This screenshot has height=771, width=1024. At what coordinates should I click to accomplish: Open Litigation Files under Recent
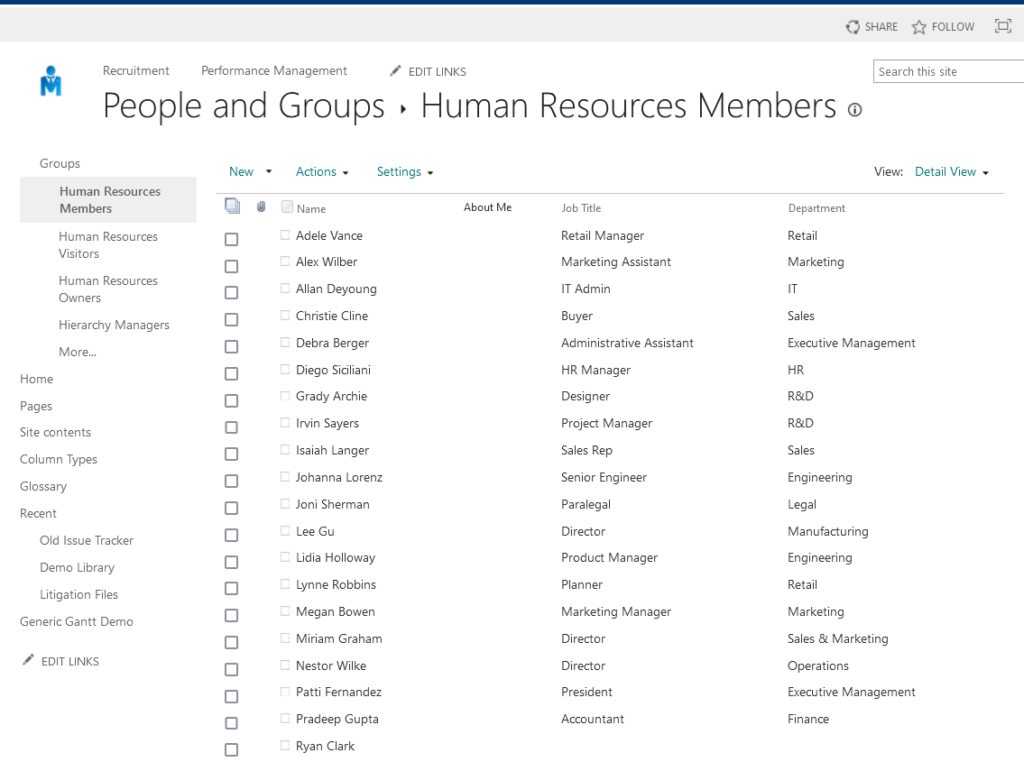(79, 595)
